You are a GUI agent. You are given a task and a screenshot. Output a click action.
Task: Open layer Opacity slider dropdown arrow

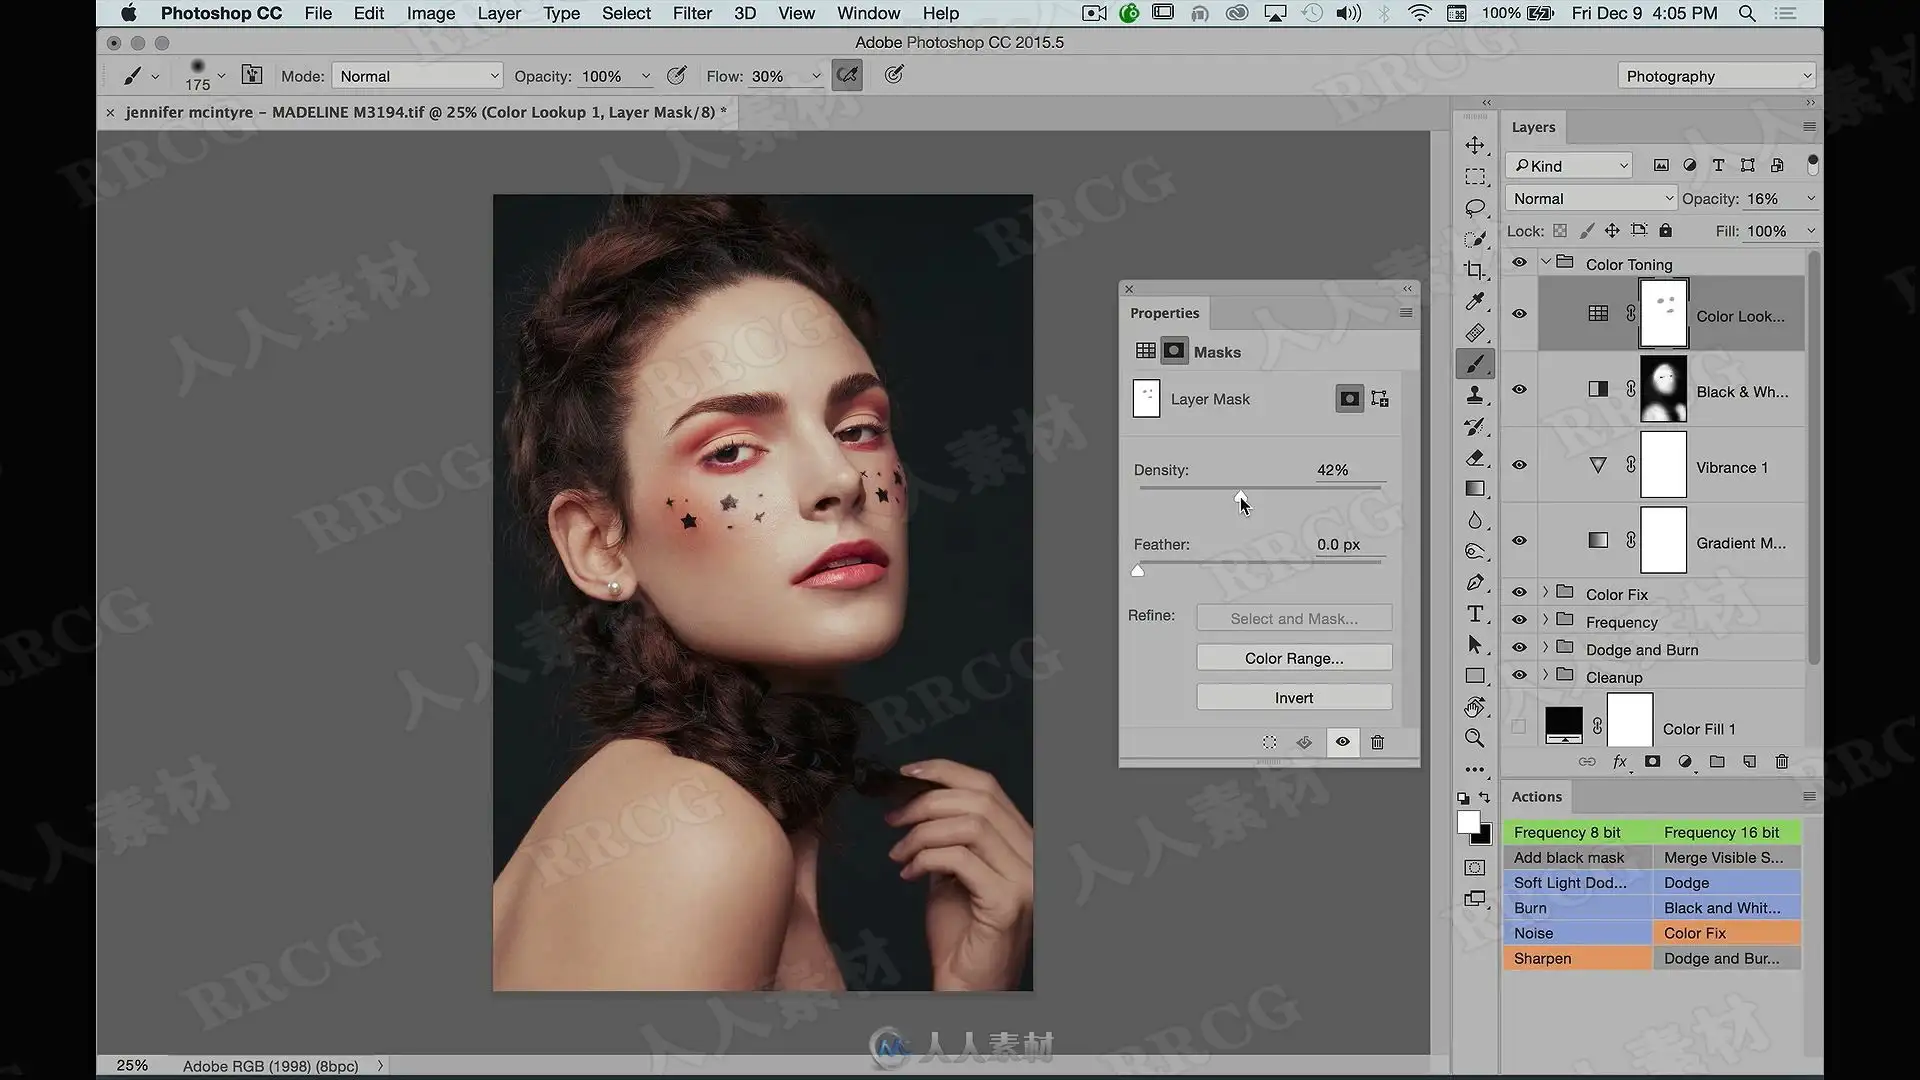point(1810,199)
